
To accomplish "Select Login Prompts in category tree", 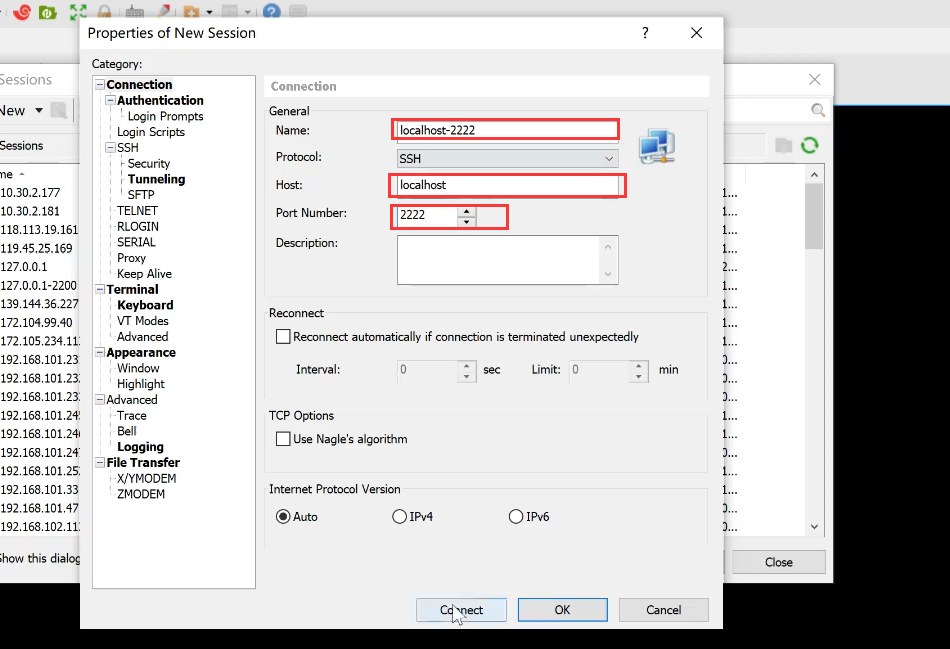I will click(165, 116).
